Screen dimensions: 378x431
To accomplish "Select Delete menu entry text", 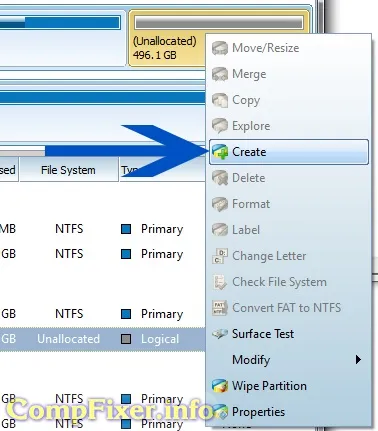I will [x=249, y=178].
